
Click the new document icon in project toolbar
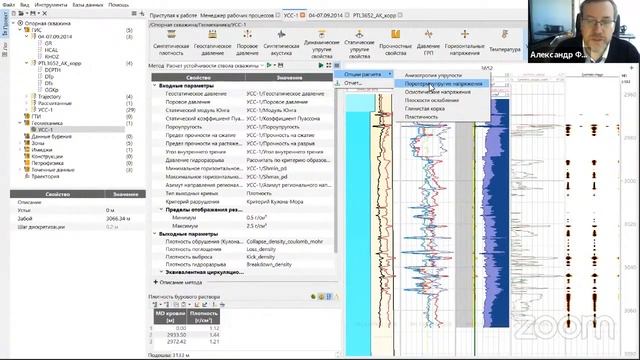(13, 13)
